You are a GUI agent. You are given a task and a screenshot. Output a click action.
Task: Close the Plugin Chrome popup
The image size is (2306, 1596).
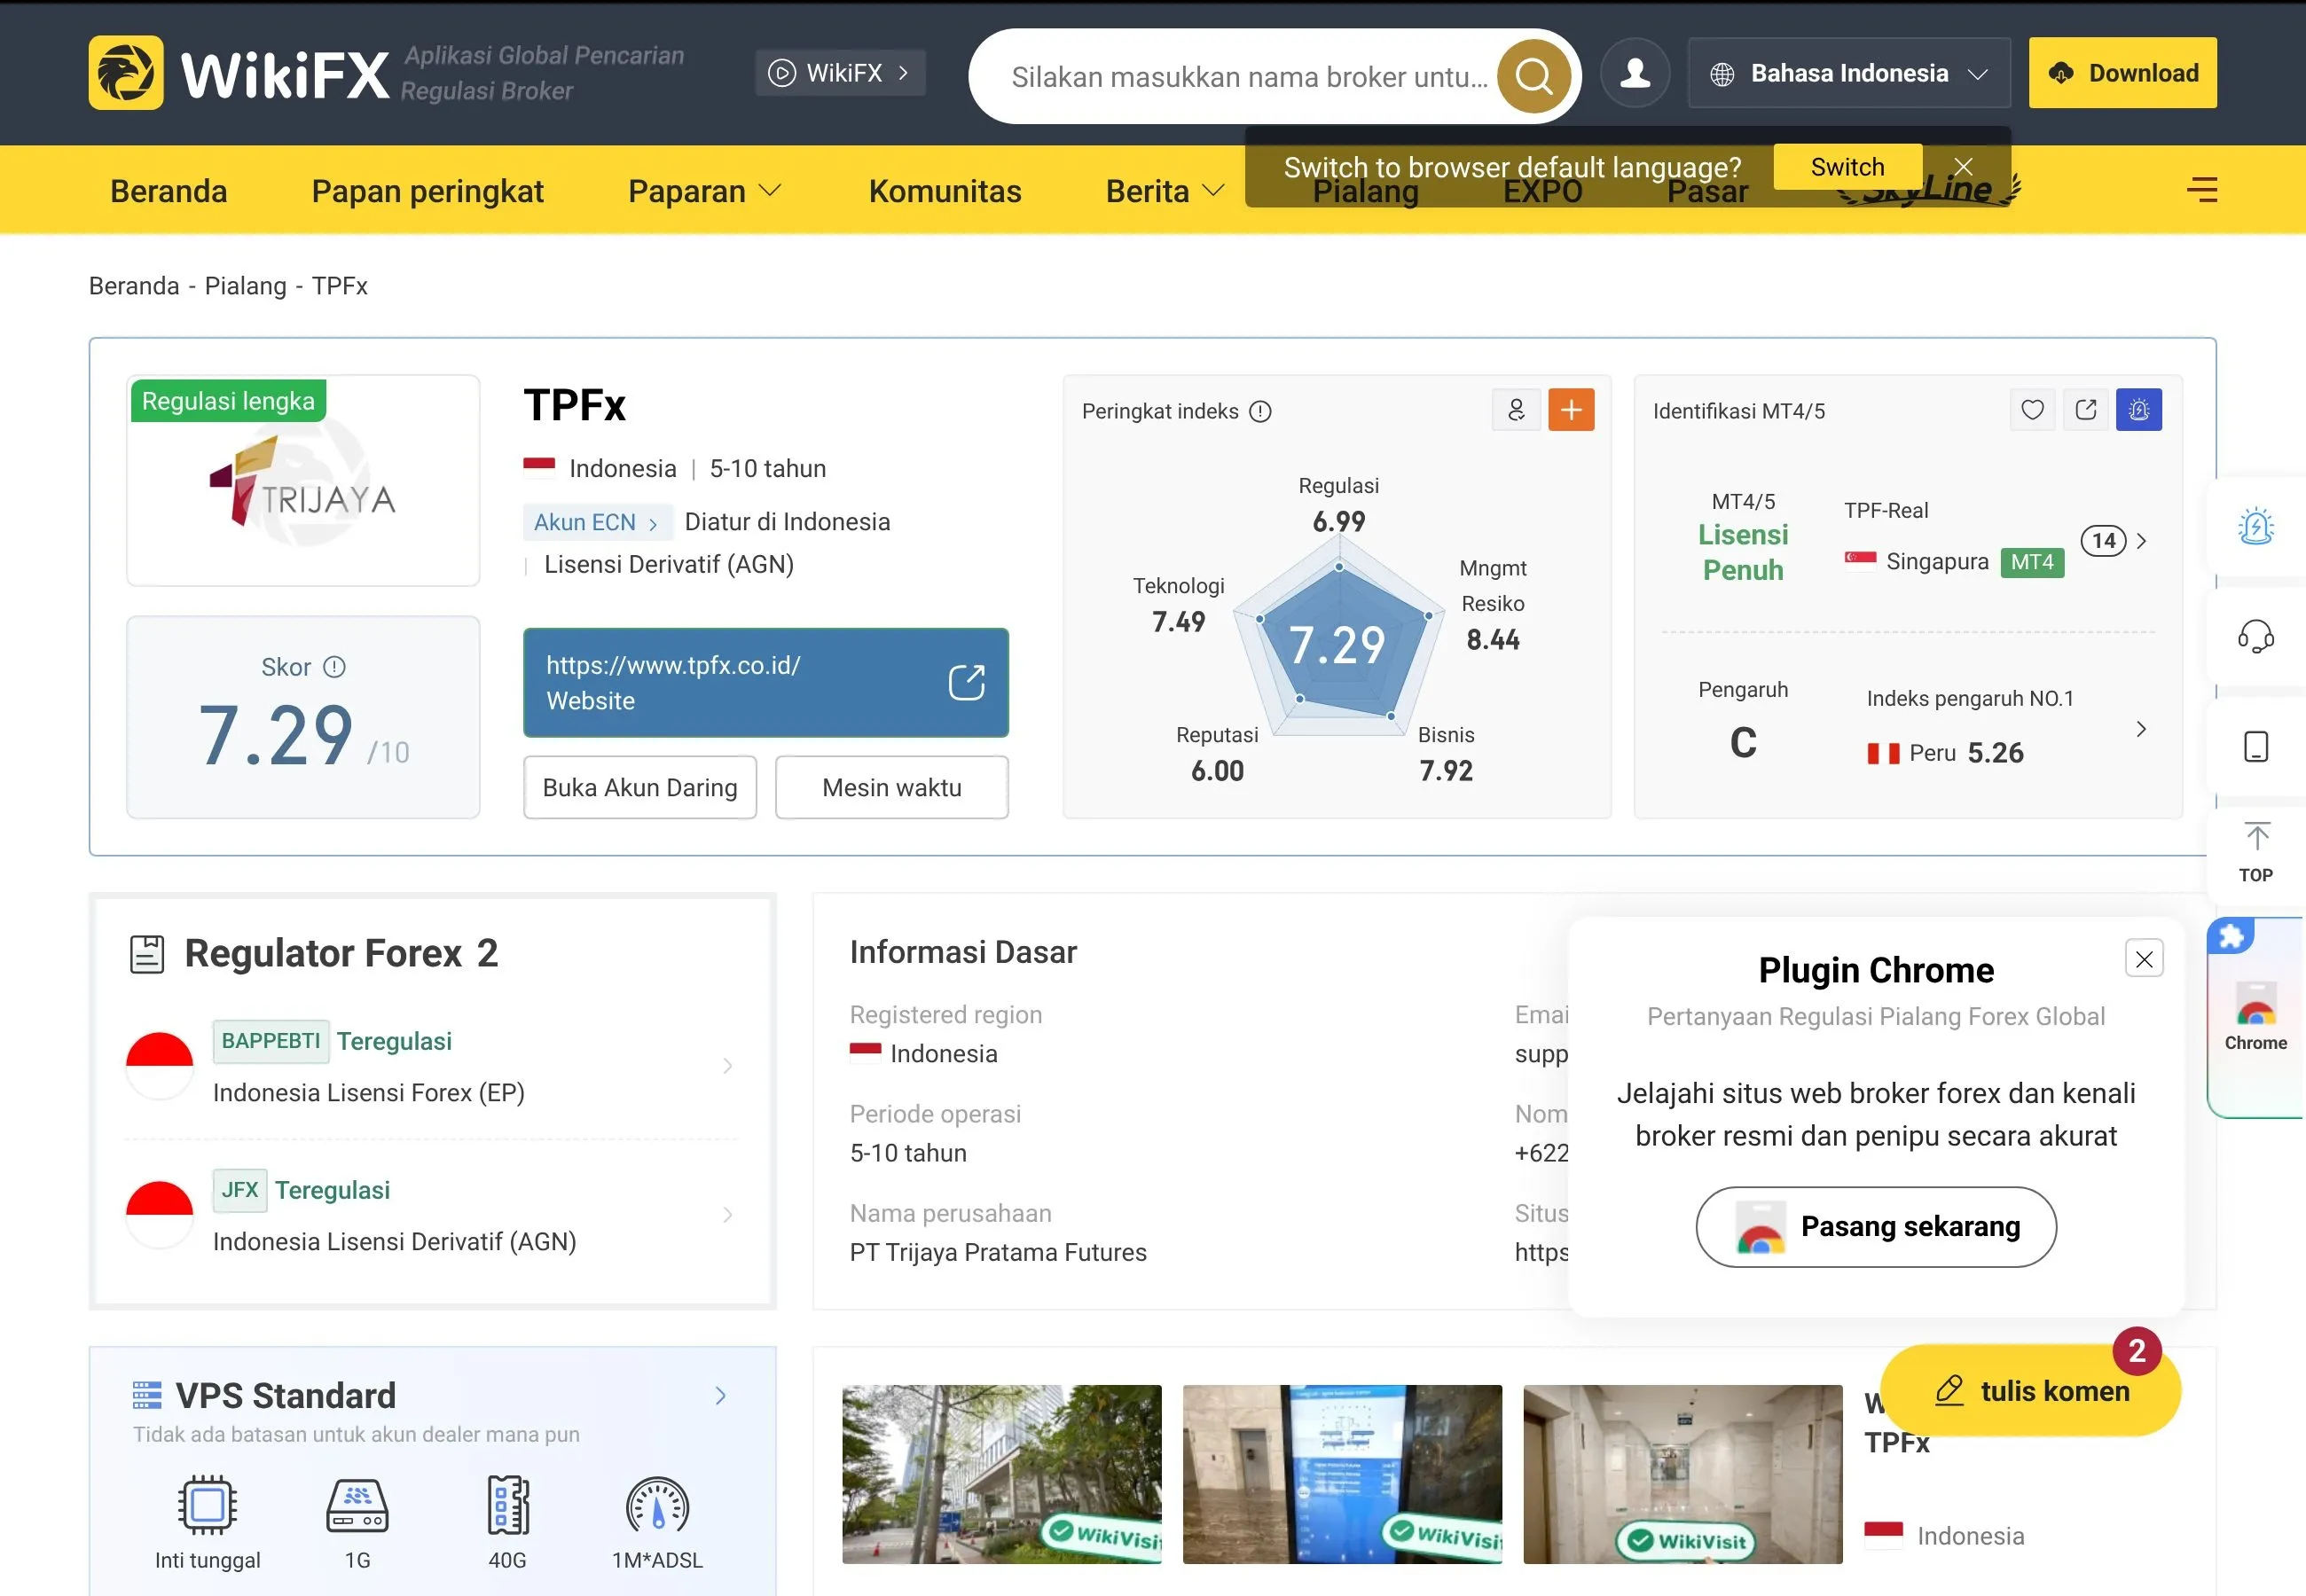[x=2144, y=959]
